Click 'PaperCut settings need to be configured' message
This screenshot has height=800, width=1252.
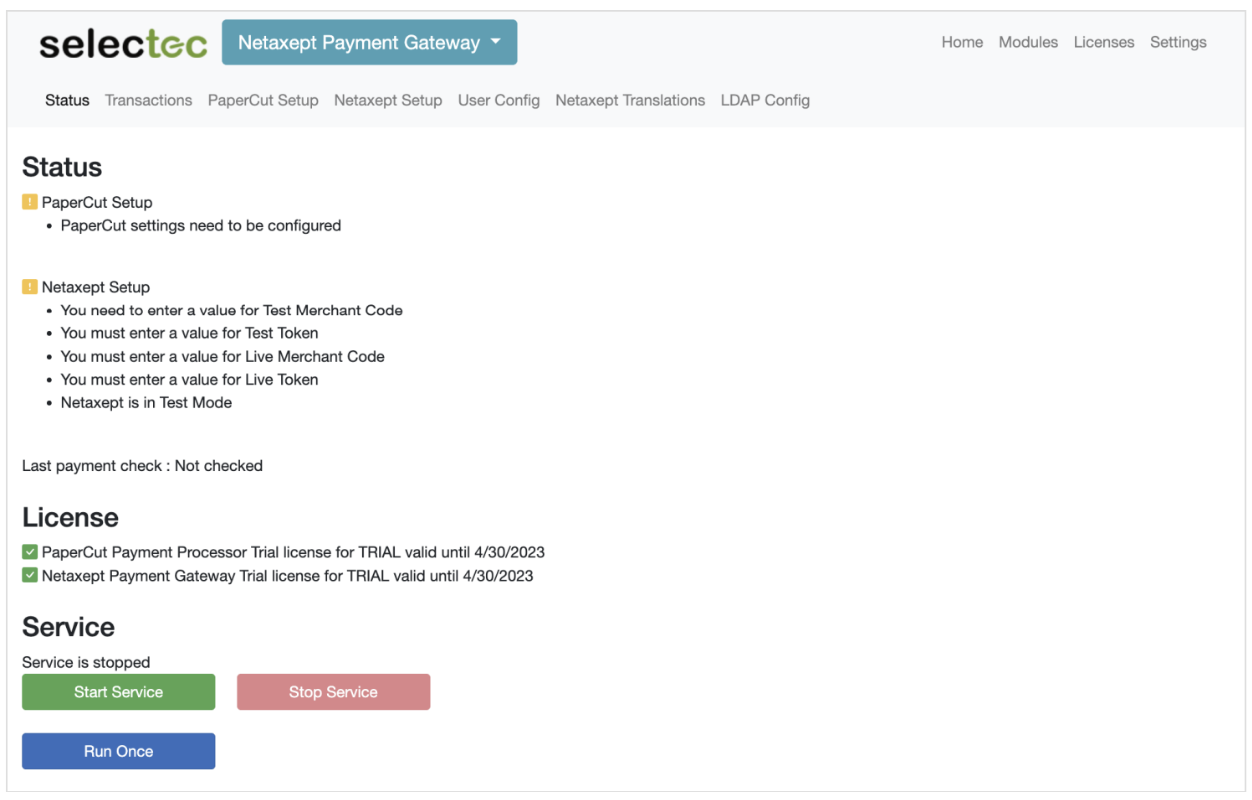tap(201, 226)
